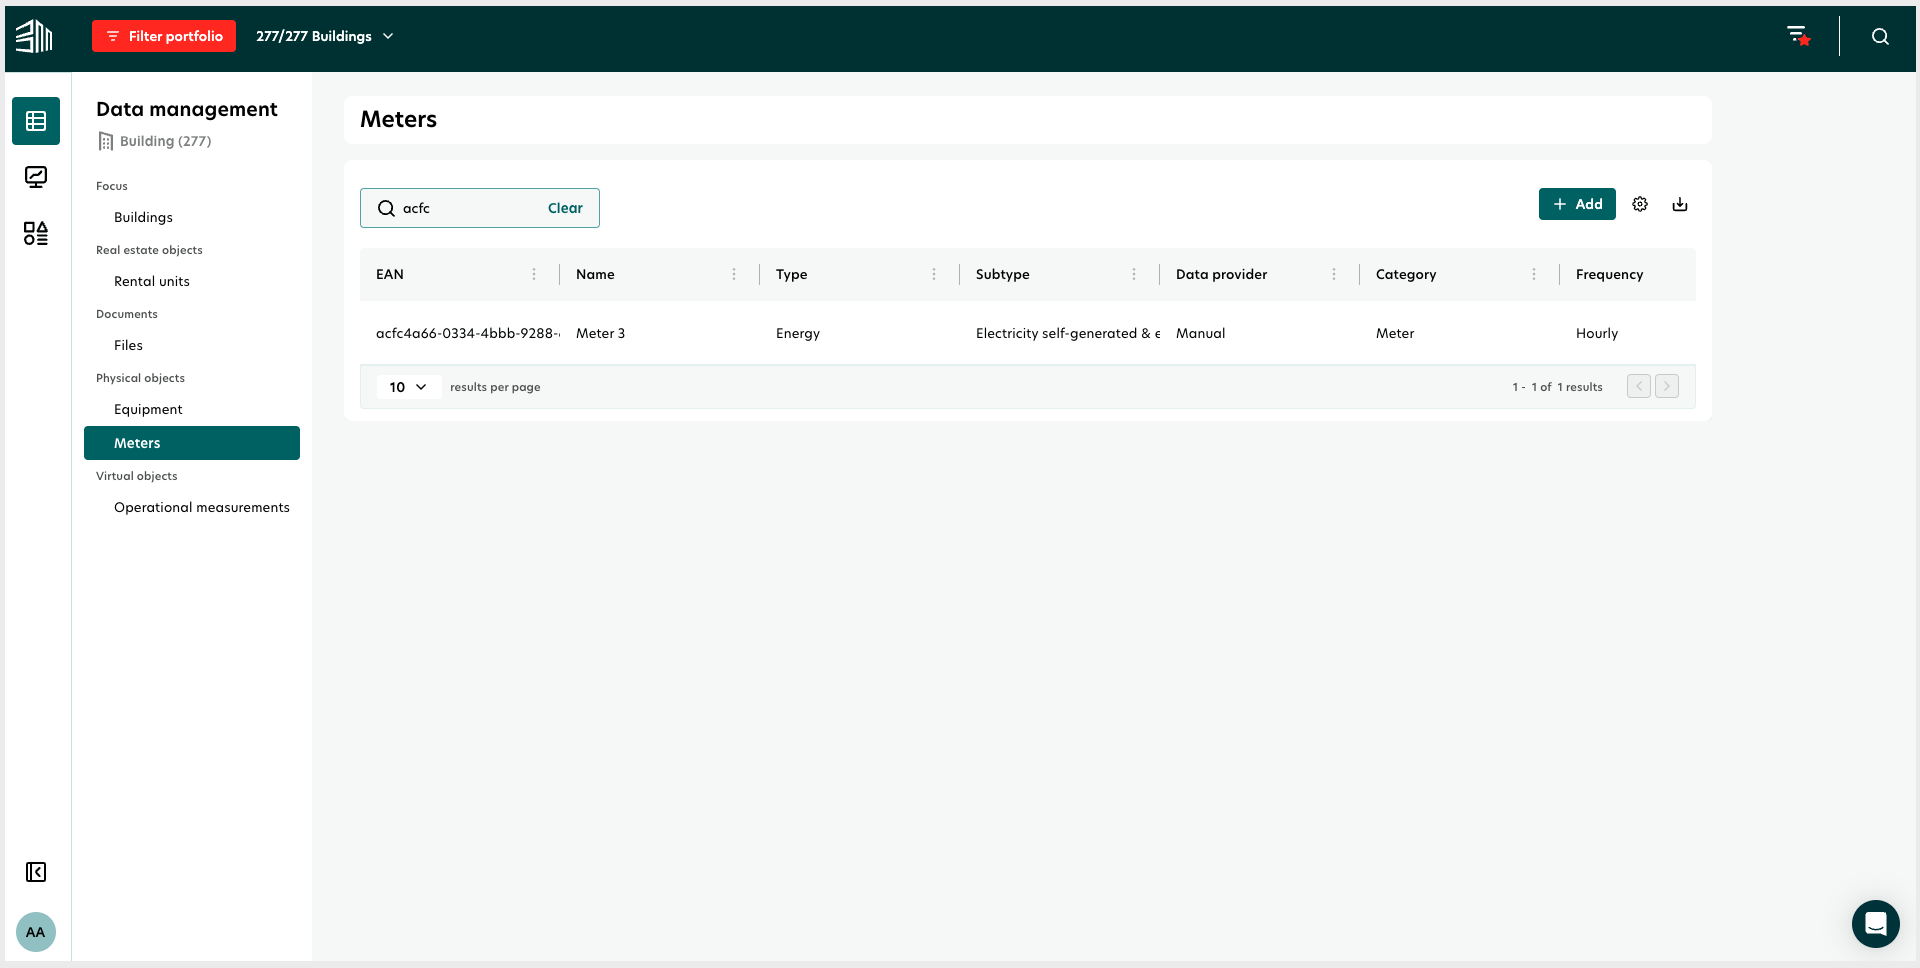Click the Building (277) icon
This screenshot has height=968, width=1920.
pyautogui.click(x=105, y=142)
